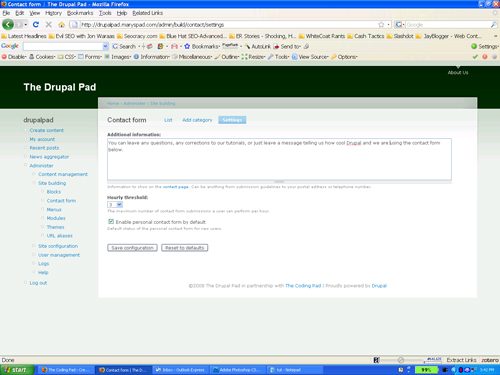Open the History menu
The image size is (500, 375).
pyautogui.click(x=53, y=13)
